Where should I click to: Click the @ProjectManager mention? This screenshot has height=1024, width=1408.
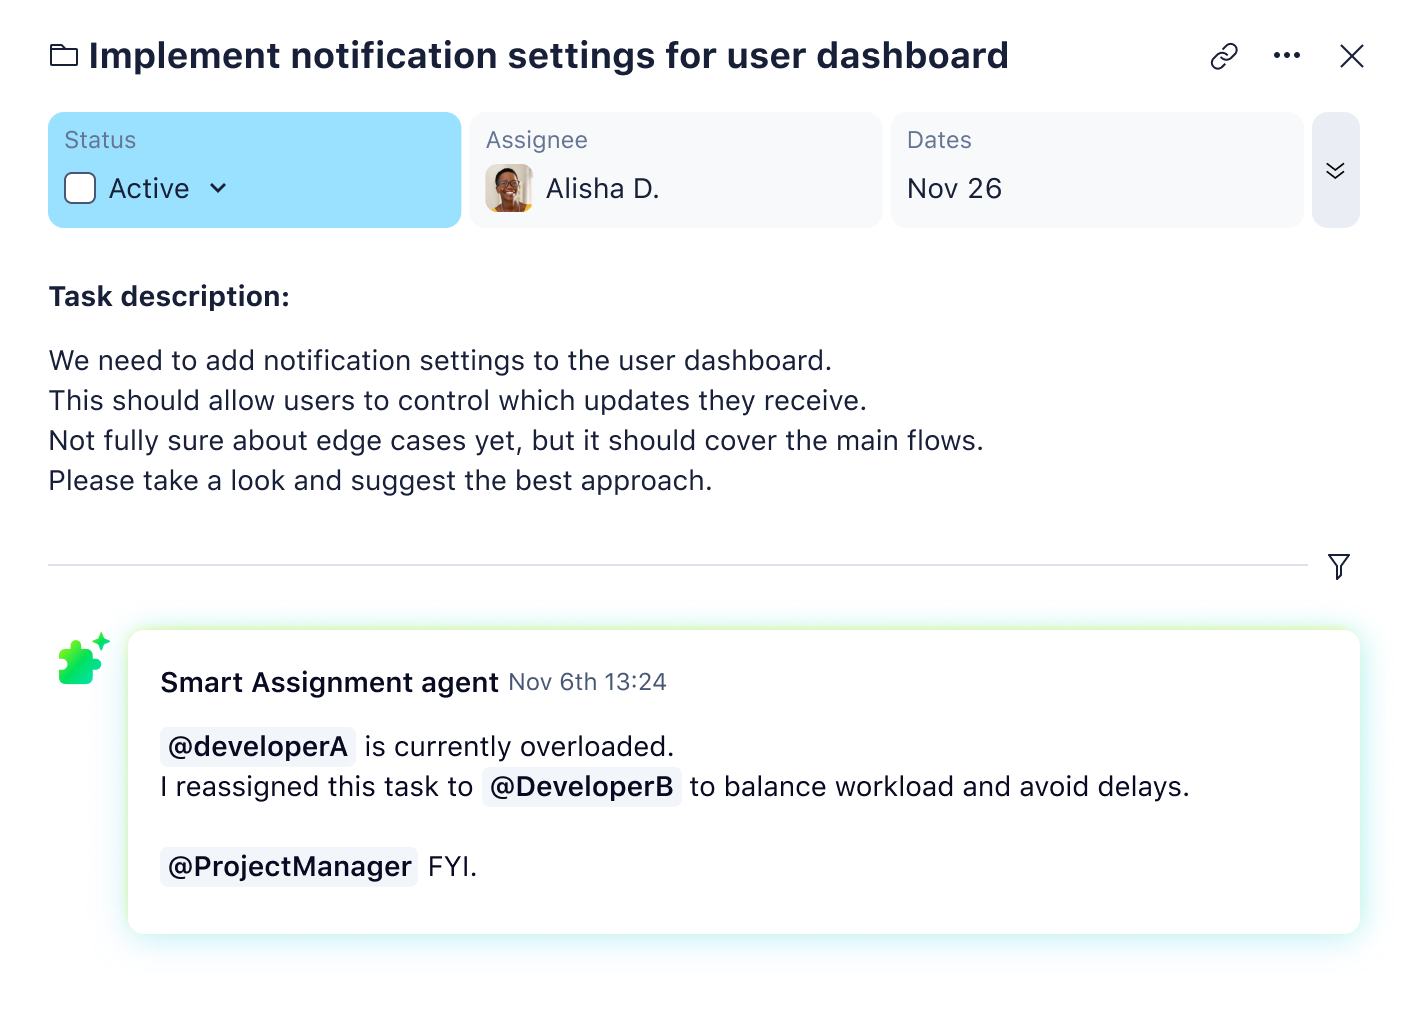tap(288, 866)
